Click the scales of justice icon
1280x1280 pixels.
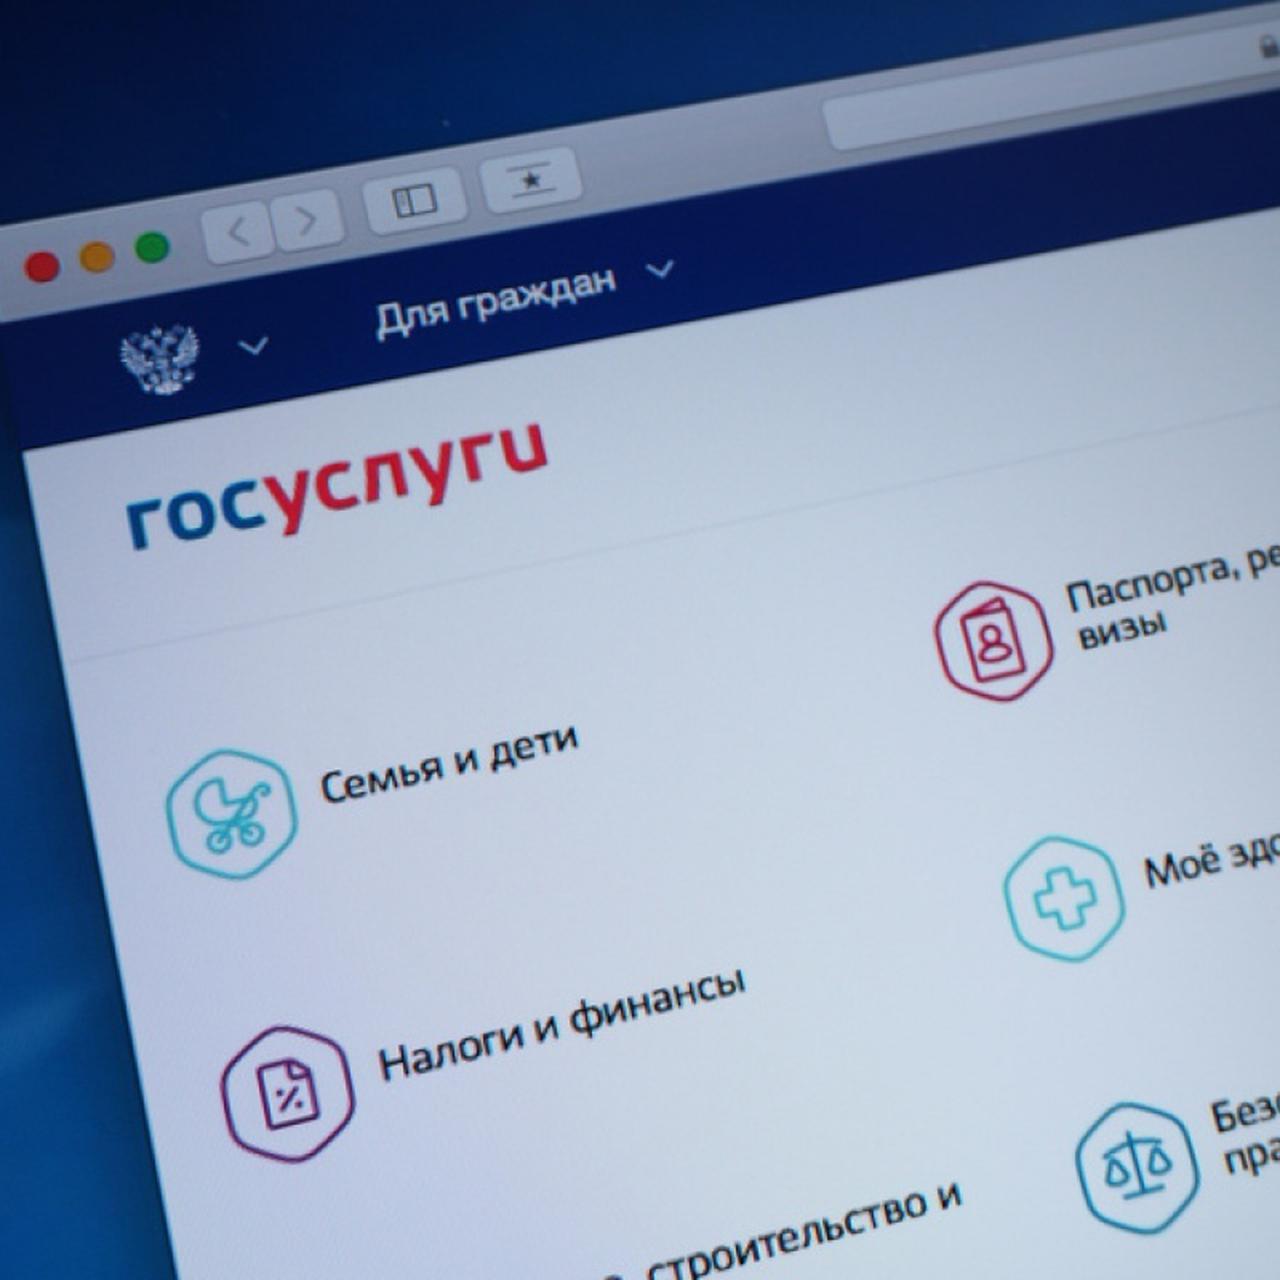pos(1137,1167)
